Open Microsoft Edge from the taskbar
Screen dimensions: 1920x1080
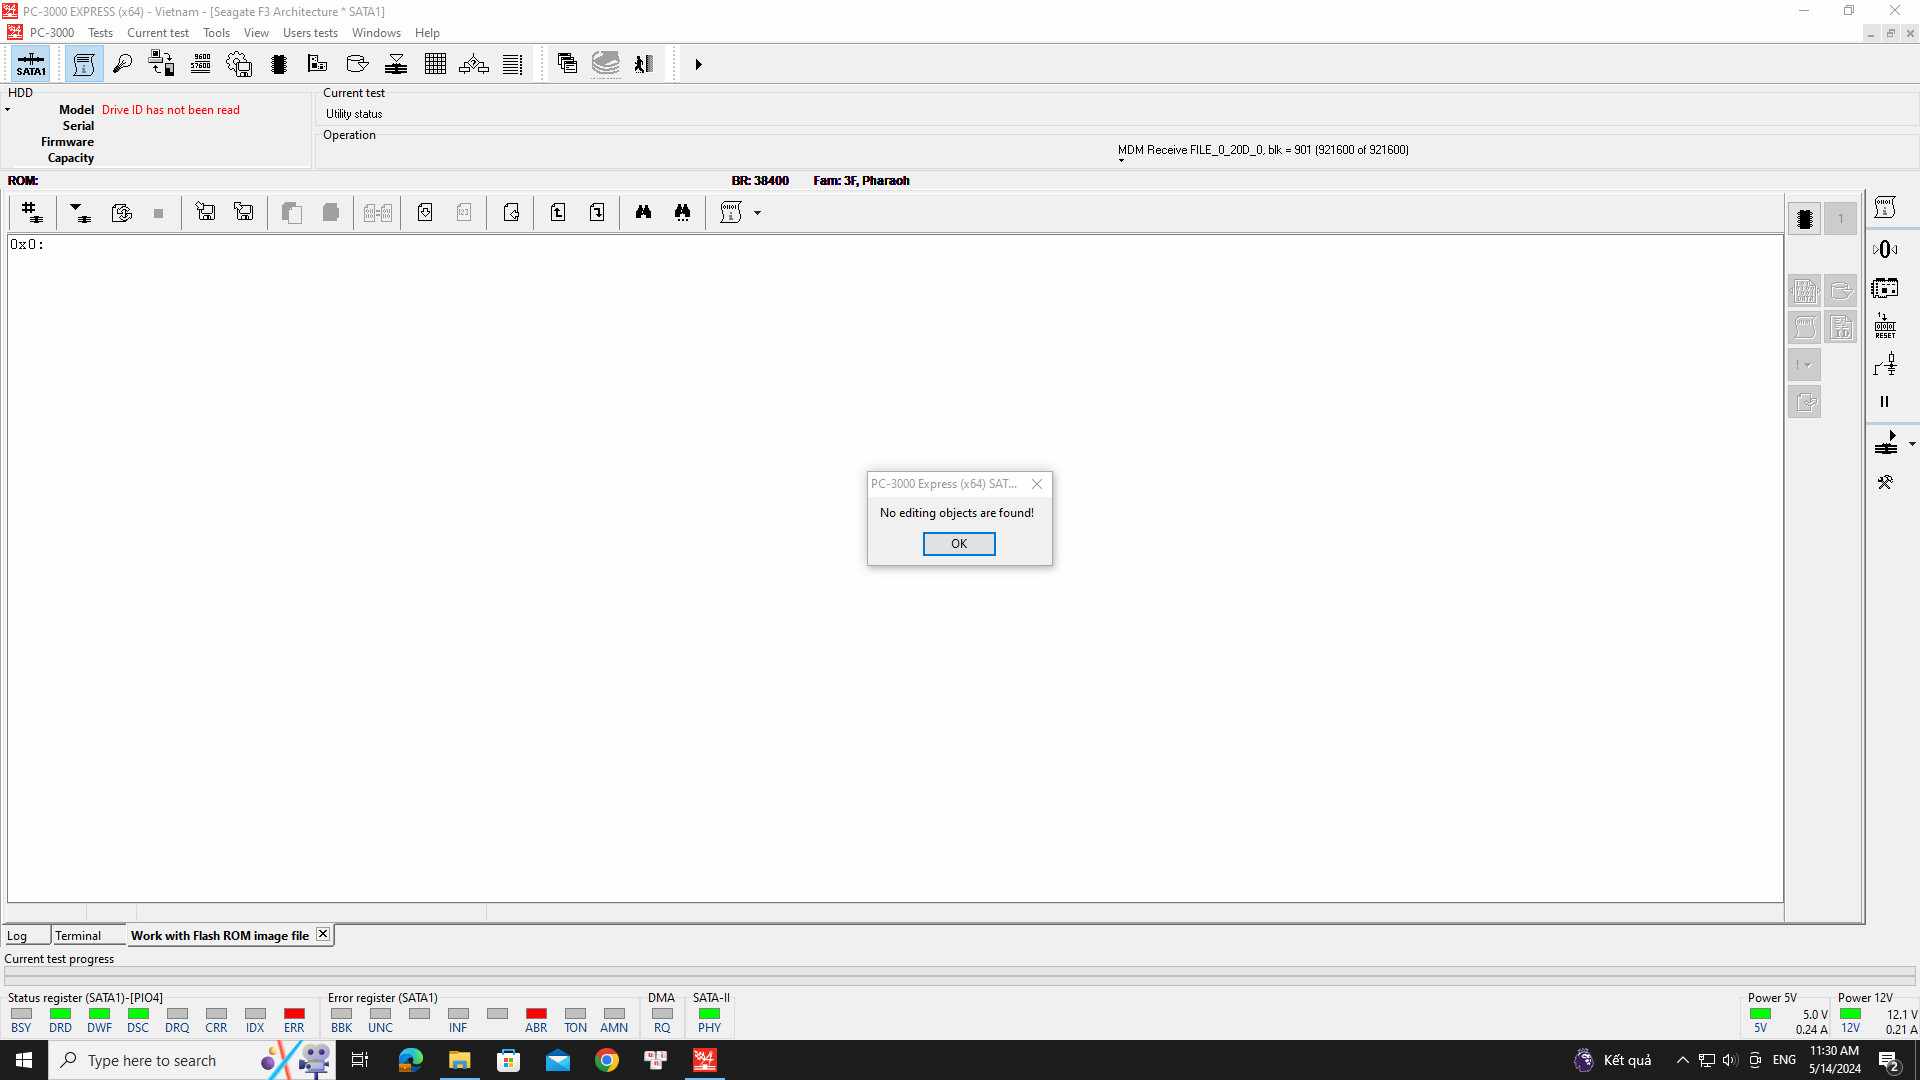click(410, 1060)
